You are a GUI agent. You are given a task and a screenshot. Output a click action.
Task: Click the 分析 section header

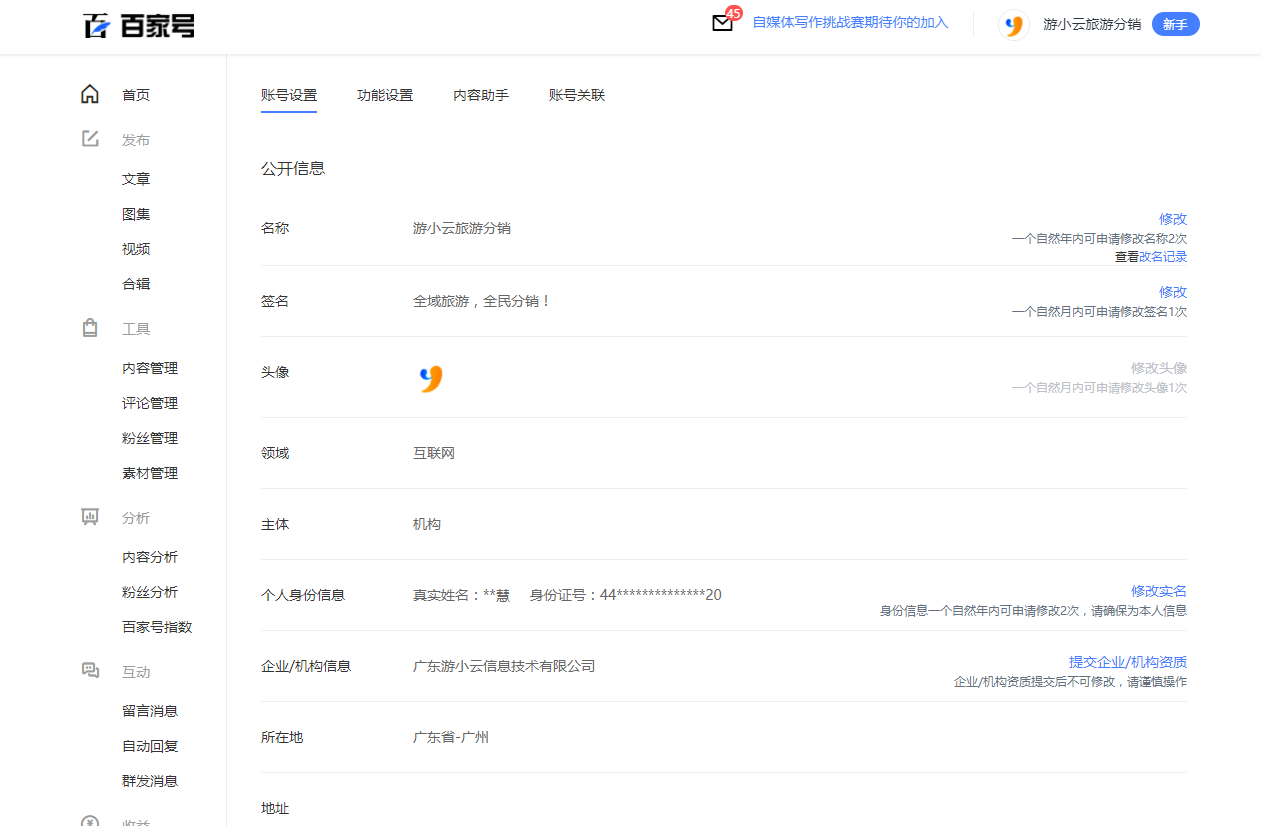click(136, 518)
